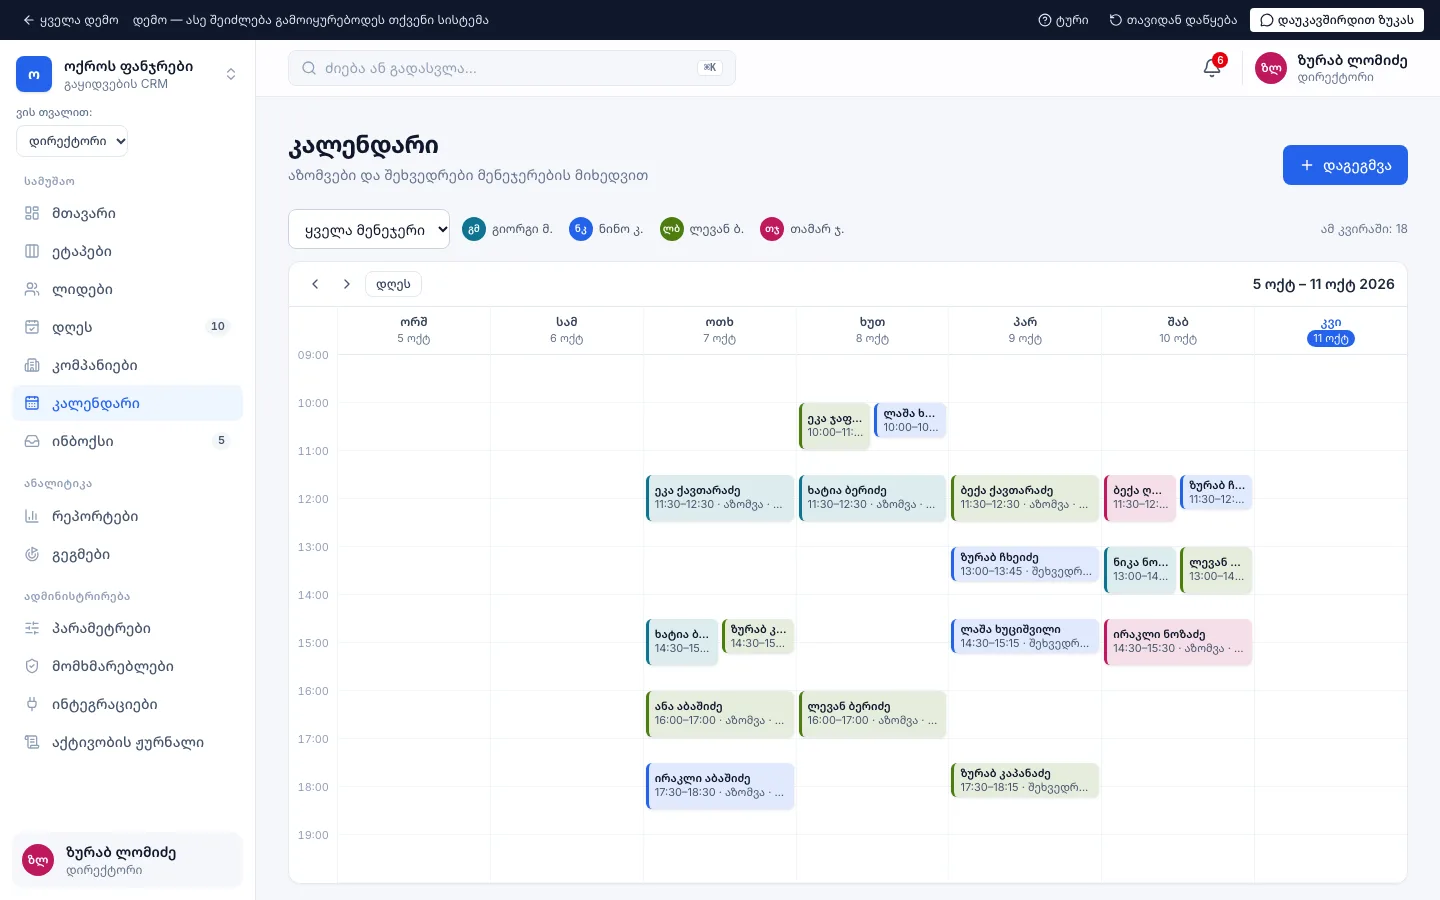
Task: Click the დაგეგმვა schedule button
Action: tap(1345, 165)
